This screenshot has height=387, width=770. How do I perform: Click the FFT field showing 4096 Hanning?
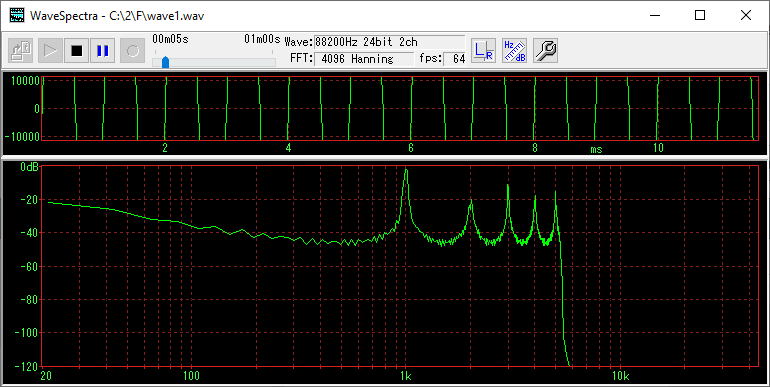(x=364, y=59)
